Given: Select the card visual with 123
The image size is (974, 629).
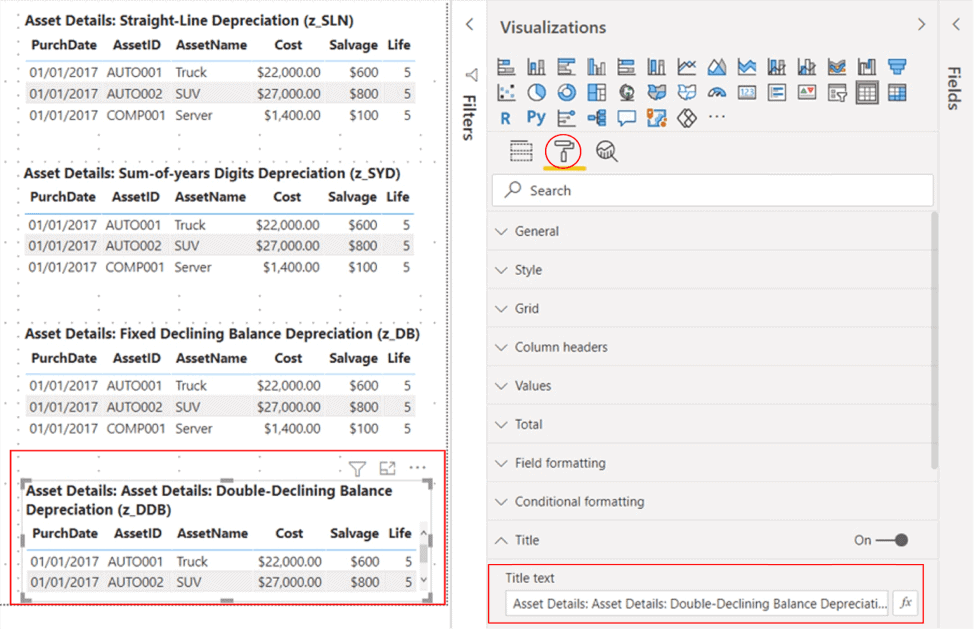Looking at the screenshot, I should [747, 93].
